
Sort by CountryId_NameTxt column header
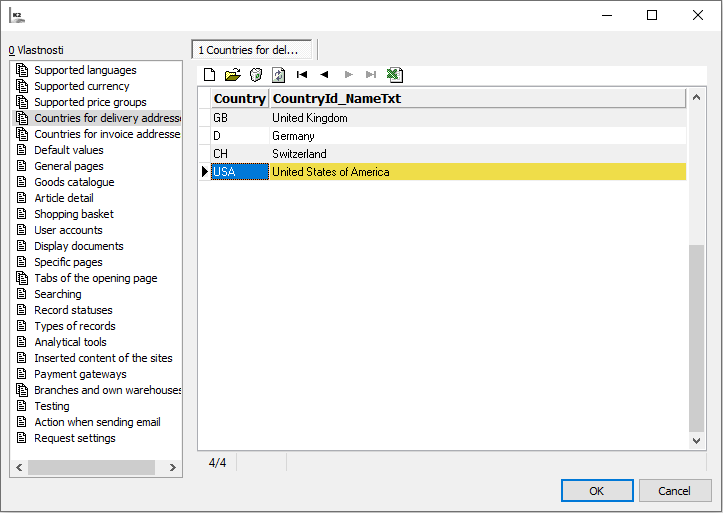point(478,99)
